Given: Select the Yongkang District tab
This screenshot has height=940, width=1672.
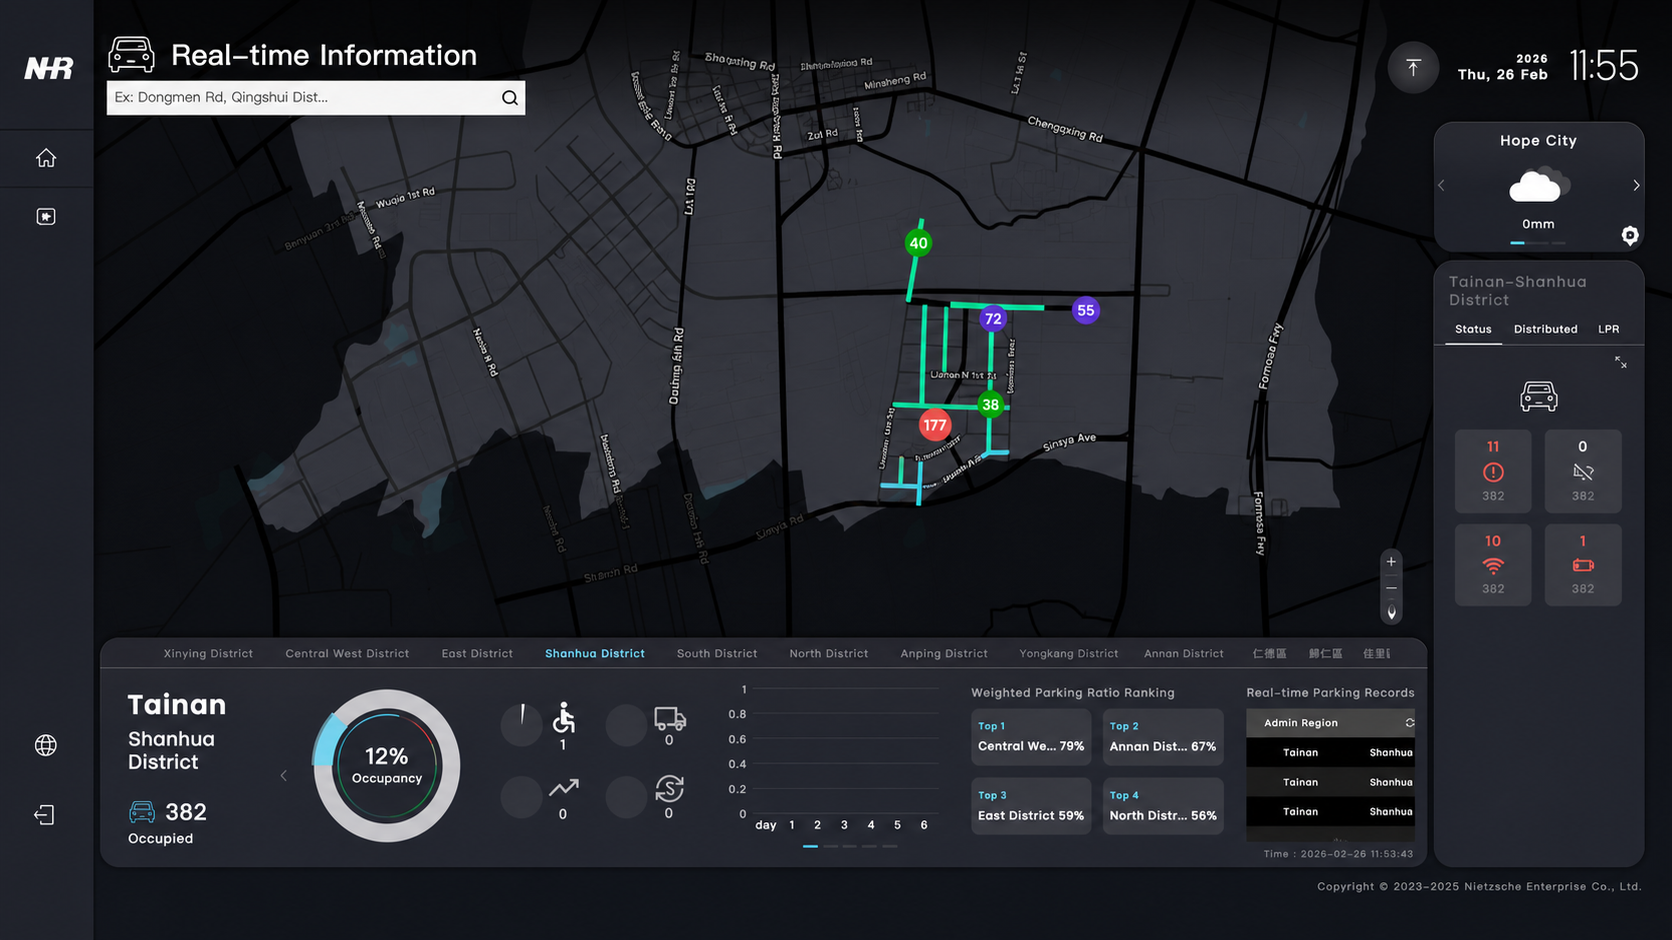Looking at the screenshot, I should pos(1069,654).
